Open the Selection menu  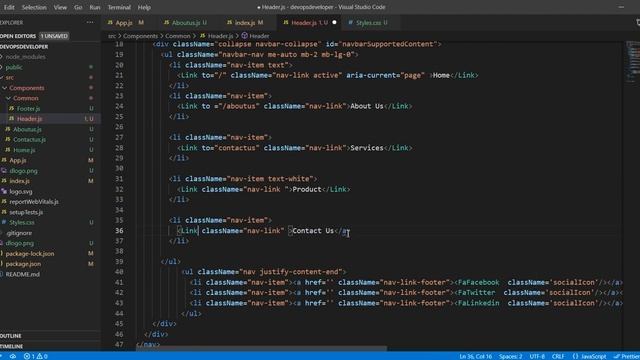point(34,7)
